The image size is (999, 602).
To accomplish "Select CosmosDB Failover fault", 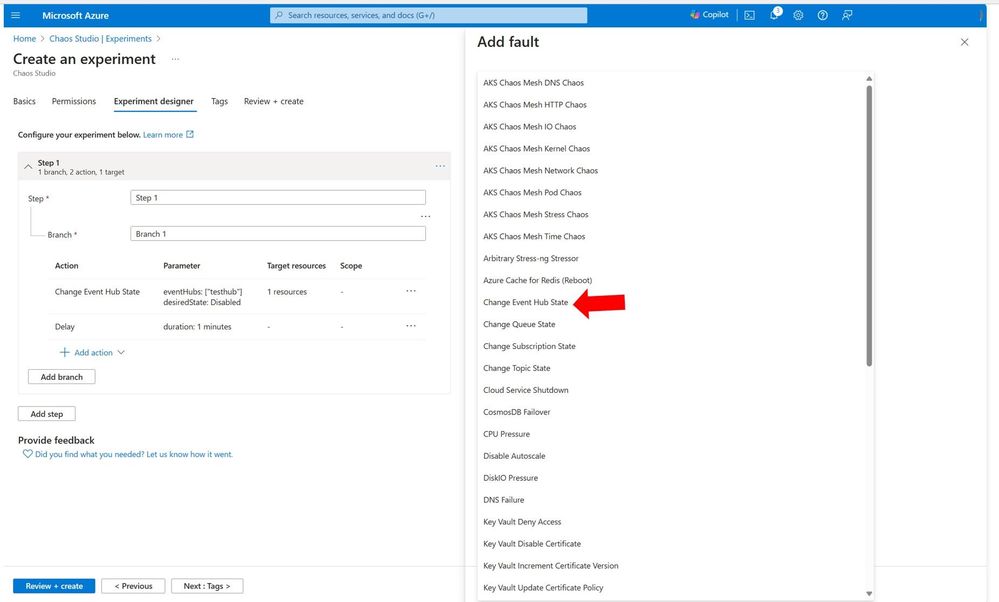I will point(517,412).
